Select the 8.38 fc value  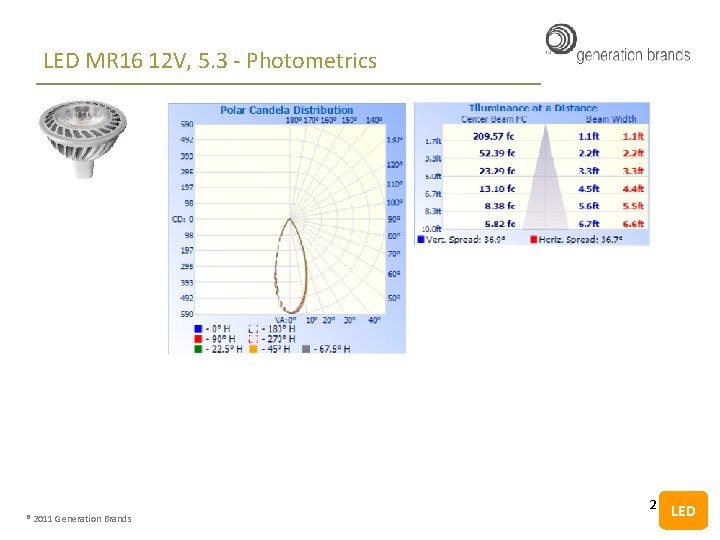(x=500, y=206)
